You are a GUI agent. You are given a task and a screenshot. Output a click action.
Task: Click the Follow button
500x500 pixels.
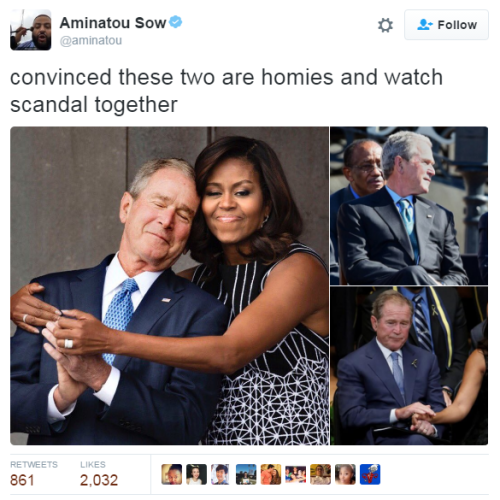[x=446, y=25]
